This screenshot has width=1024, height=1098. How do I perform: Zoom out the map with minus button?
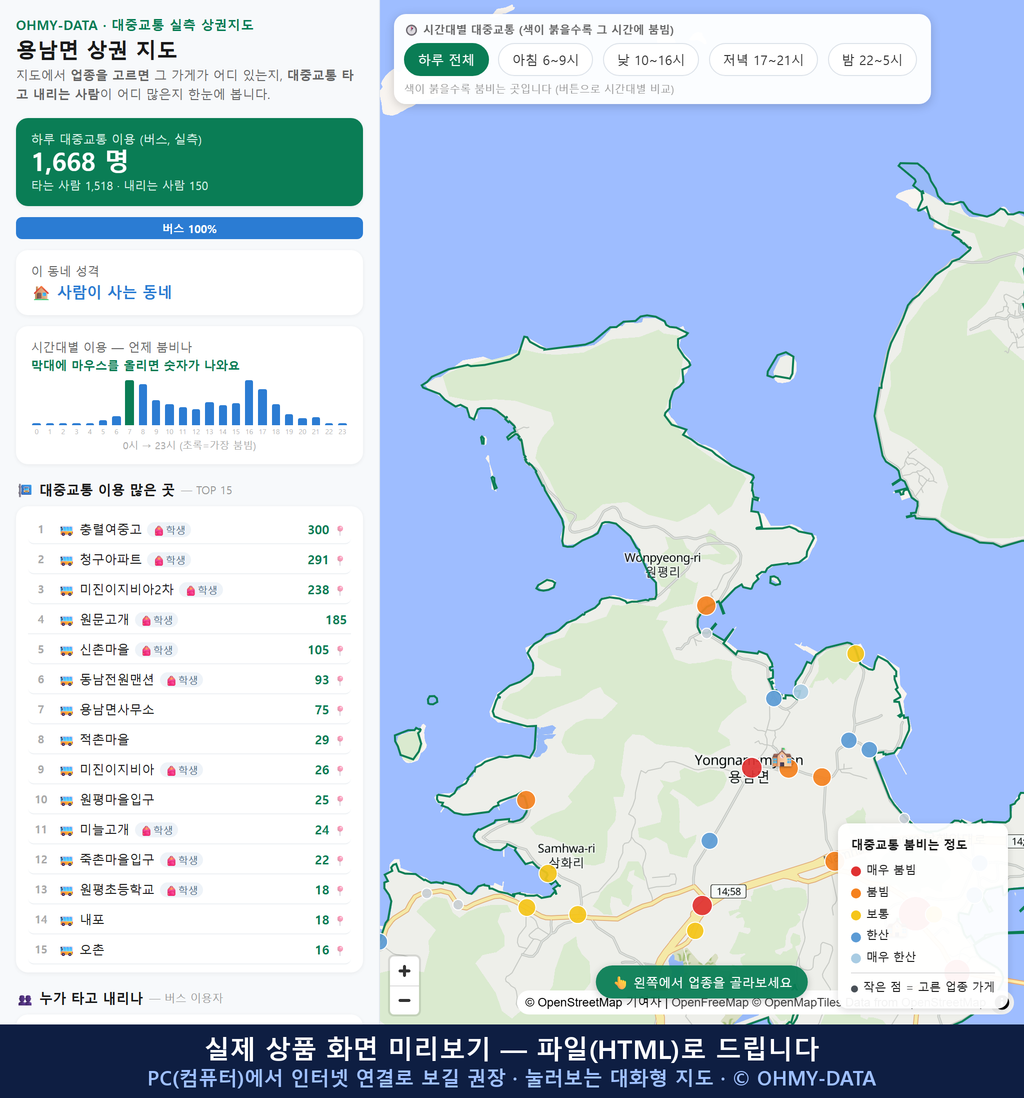click(404, 1000)
